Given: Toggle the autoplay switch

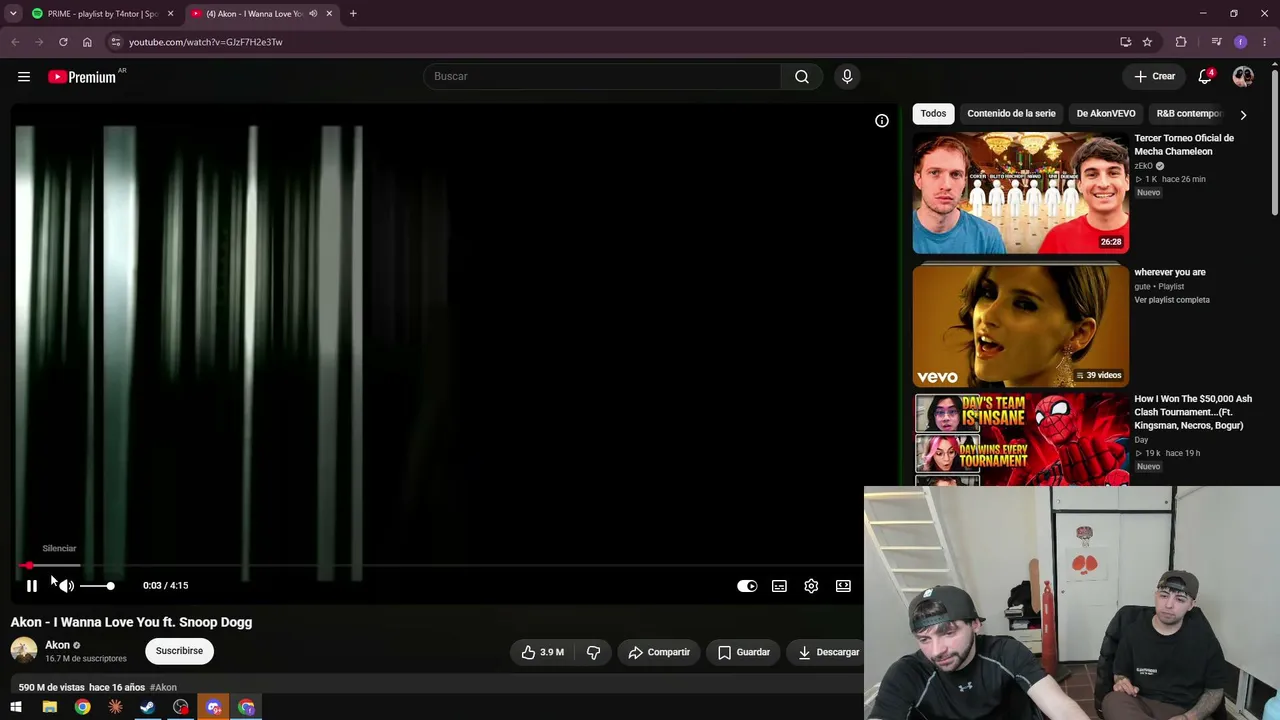Looking at the screenshot, I should pos(747,586).
